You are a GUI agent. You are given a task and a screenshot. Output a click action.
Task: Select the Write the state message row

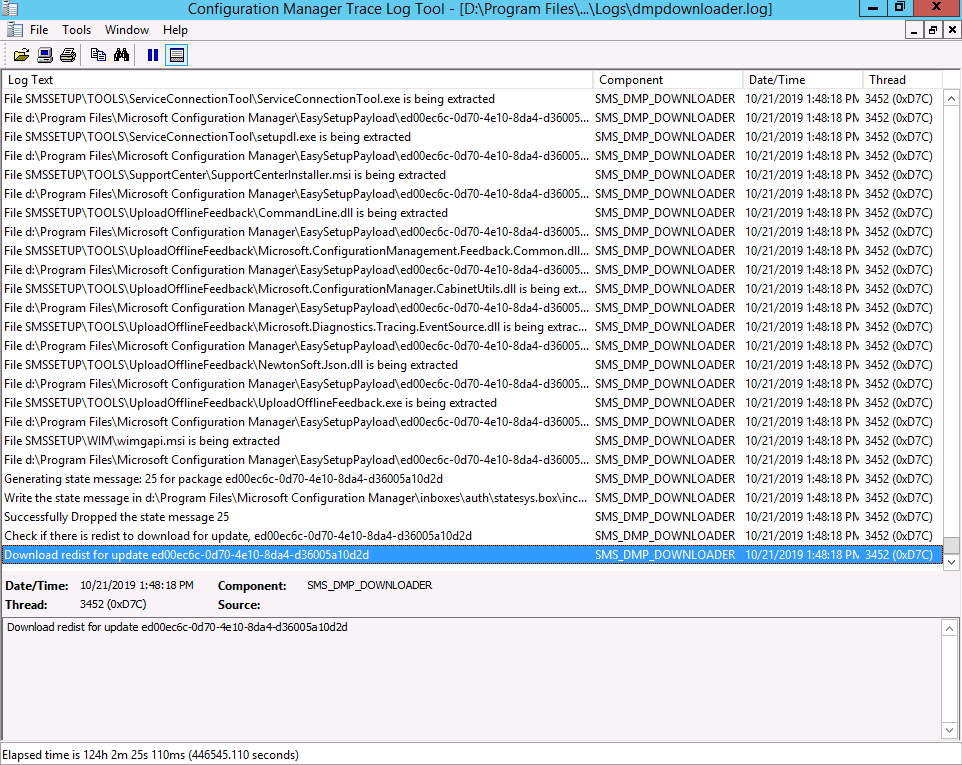pos(472,498)
